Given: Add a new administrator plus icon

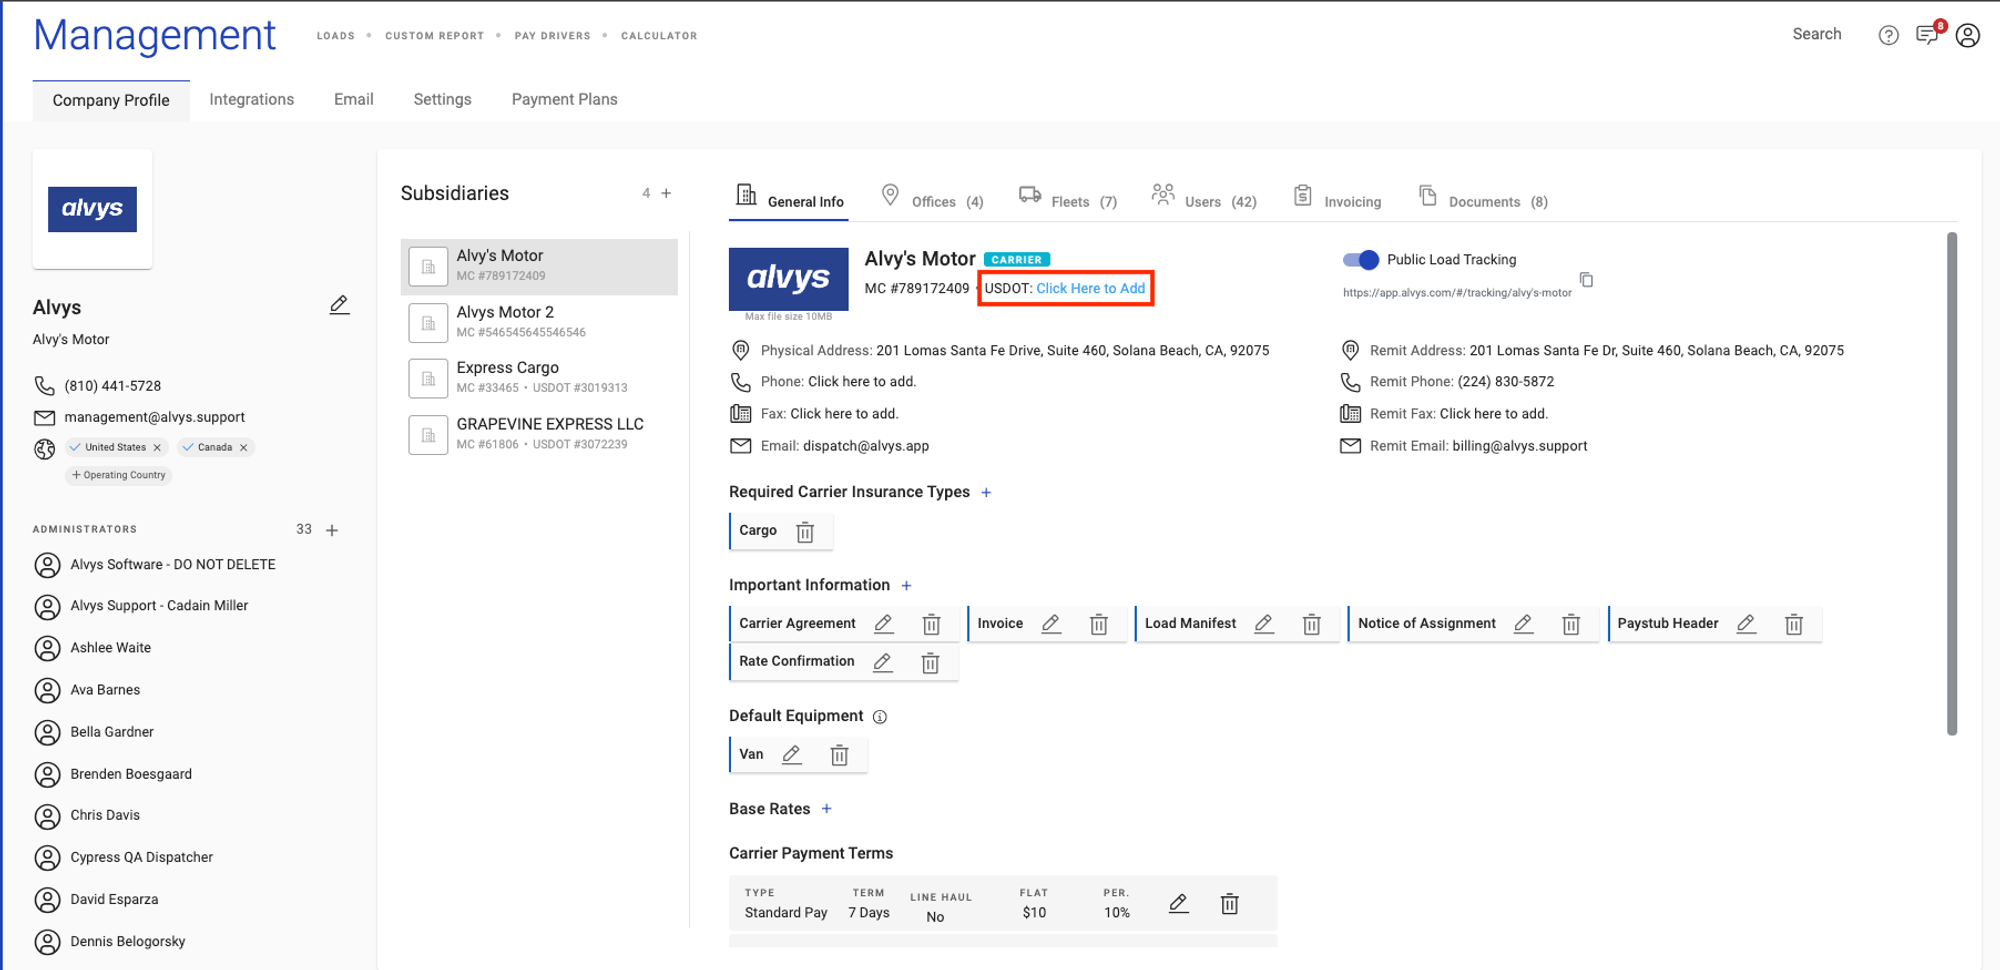Looking at the screenshot, I should tap(332, 530).
